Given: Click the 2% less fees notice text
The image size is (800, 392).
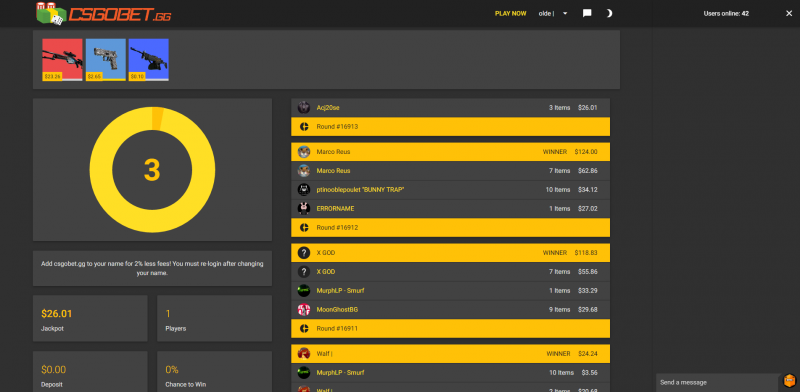Looking at the screenshot, I should tap(152, 268).
